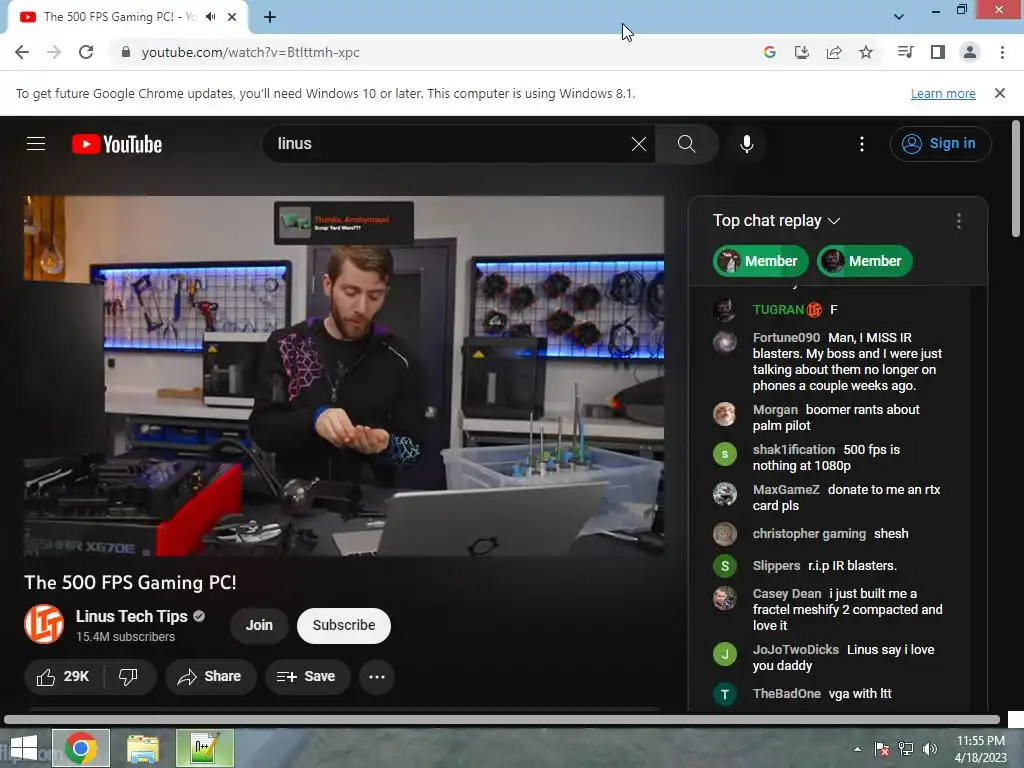Viewport: 1024px width, 768px height.
Task: Open the Learn more link
Action: [x=943, y=93]
